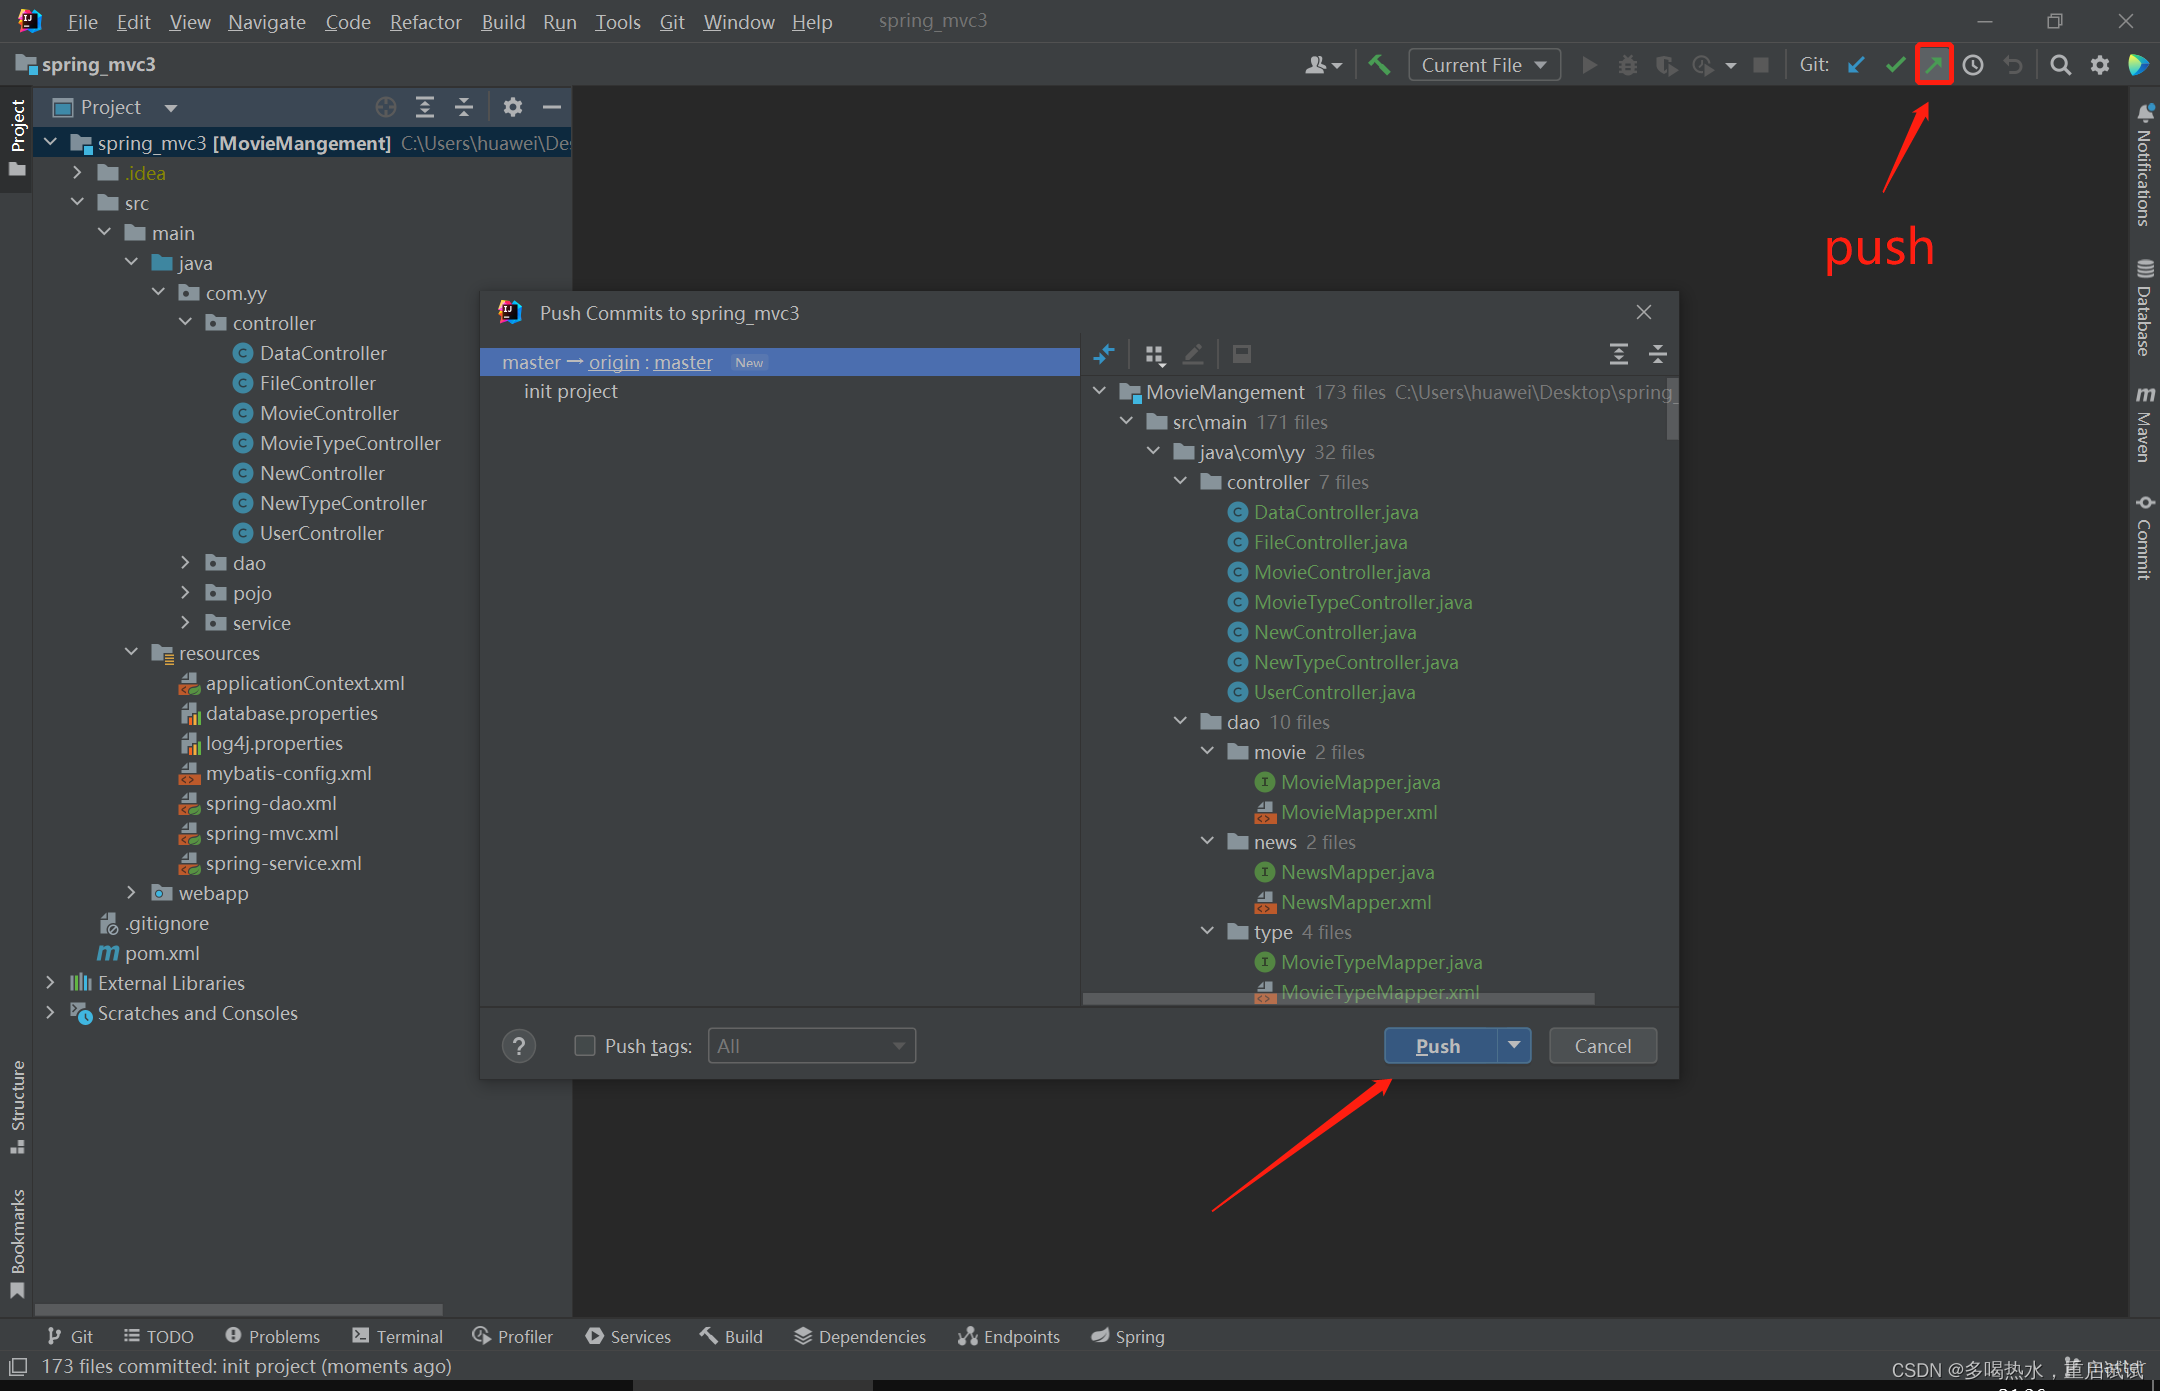Open the Terminal tool window tab
The width and height of the screenshot is (2160, 1391).
[x=398, y=1337]
